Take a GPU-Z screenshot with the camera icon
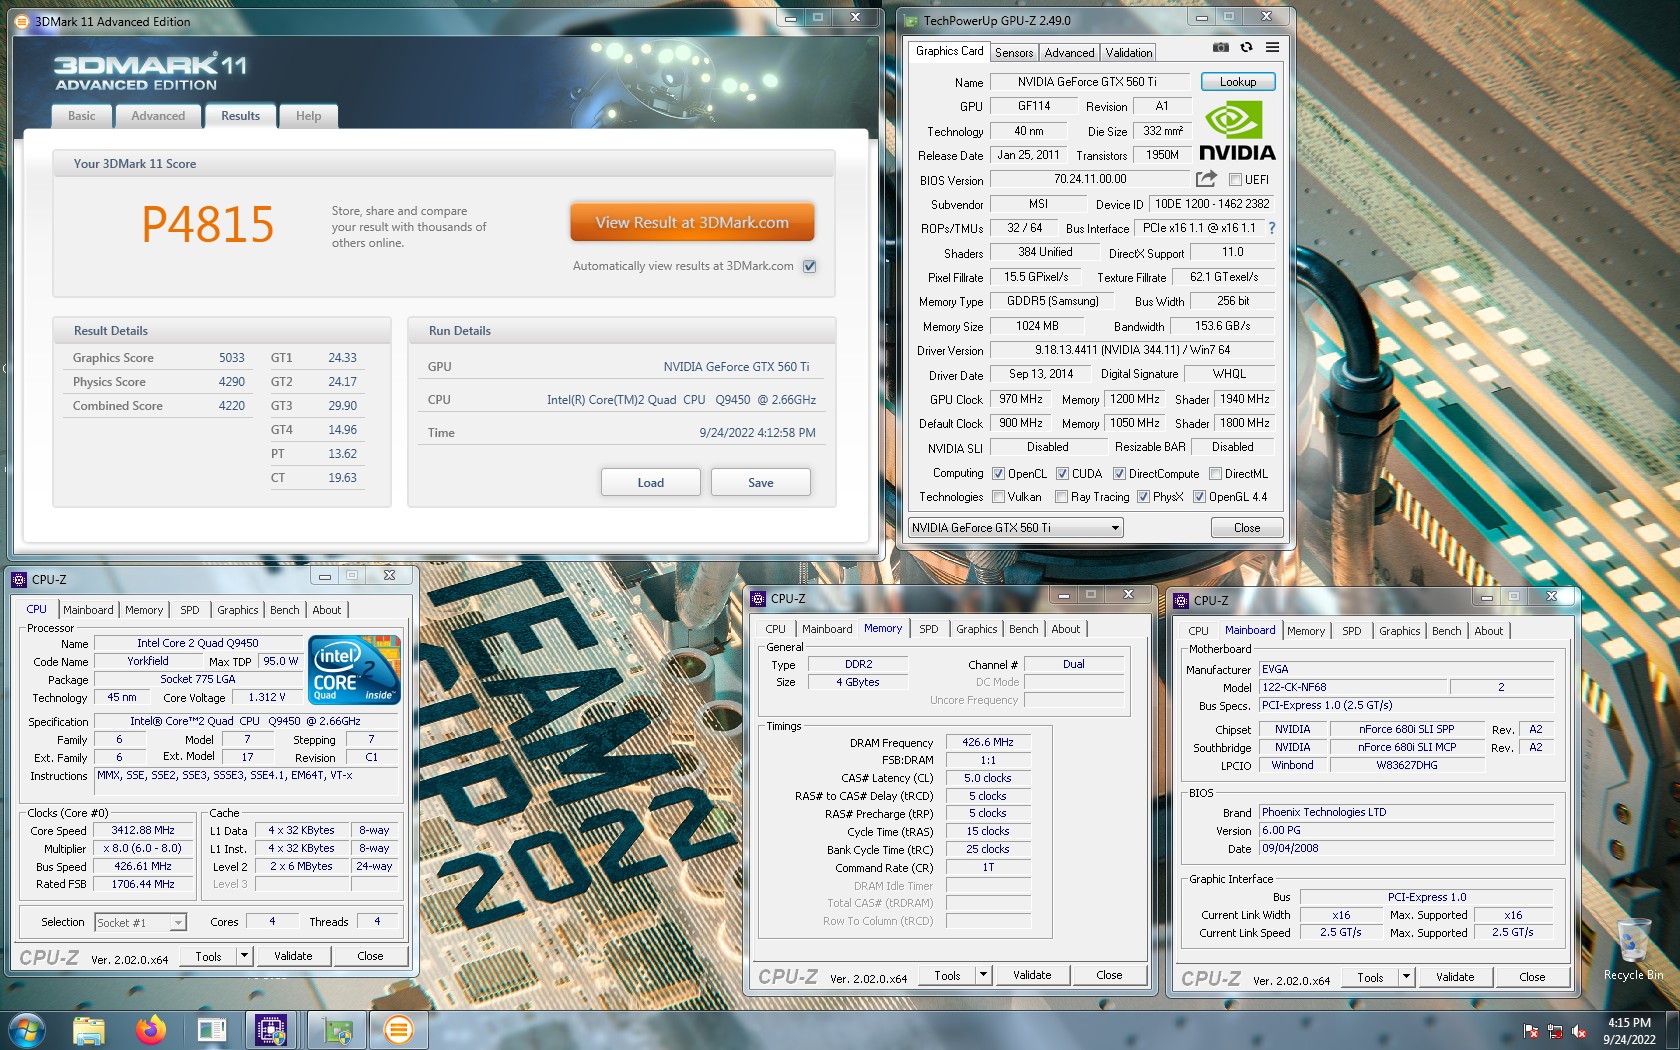Screen dimensions: 1680x1050 pos(1221,47)
